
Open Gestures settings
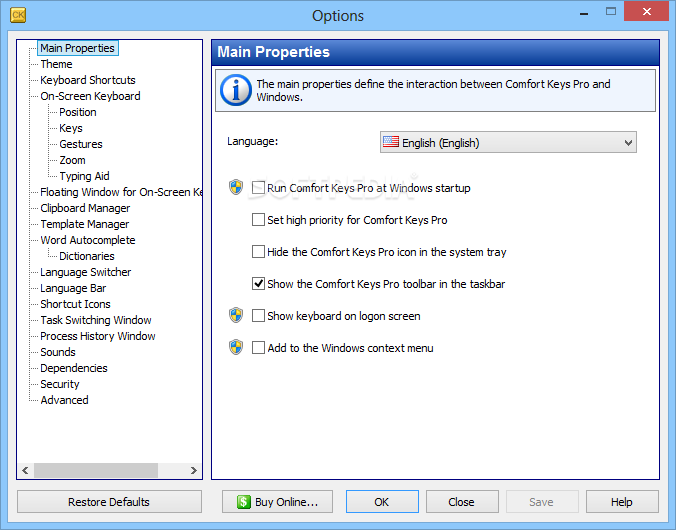(x=81, y=144)
